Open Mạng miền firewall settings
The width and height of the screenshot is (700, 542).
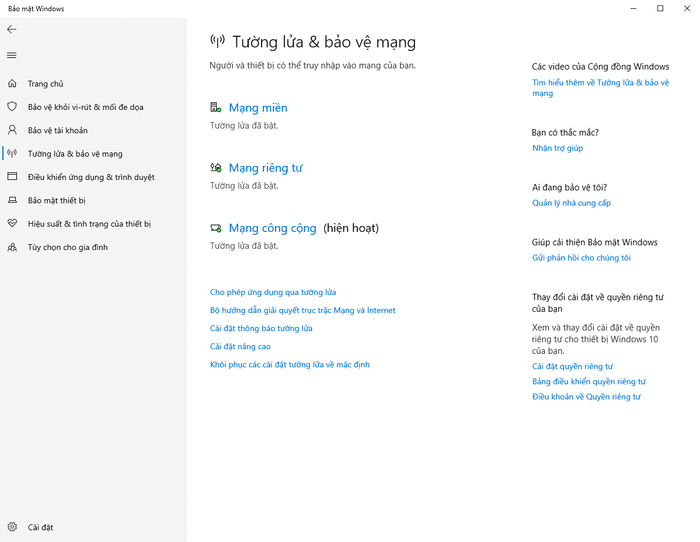tap(258, 108)
